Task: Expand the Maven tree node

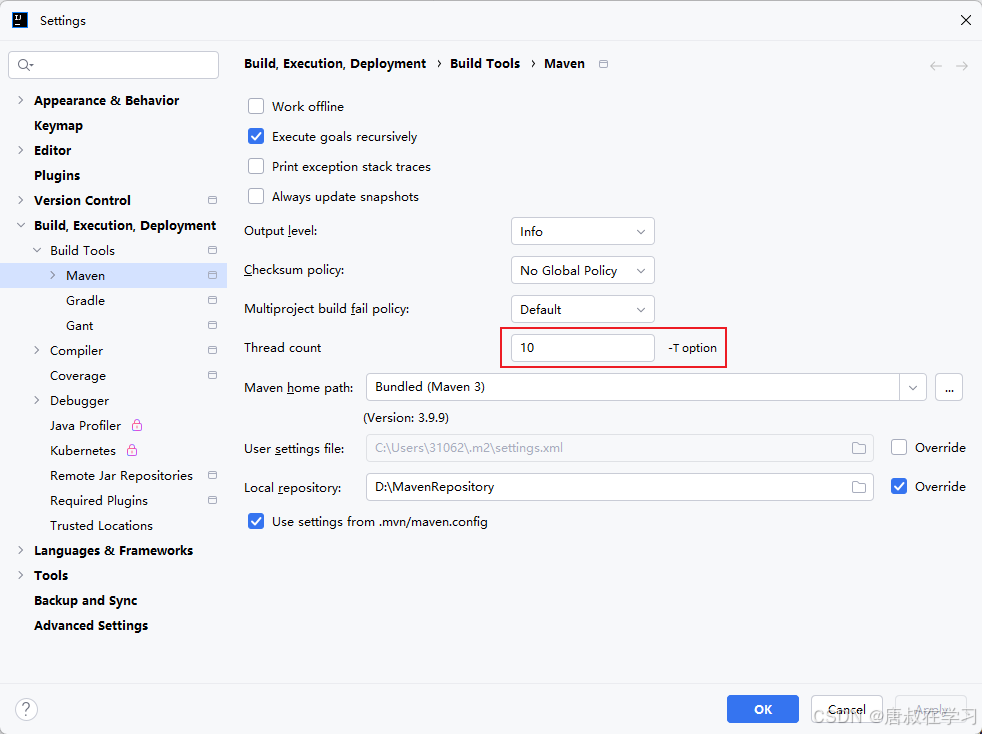Action: coord(53,276)
